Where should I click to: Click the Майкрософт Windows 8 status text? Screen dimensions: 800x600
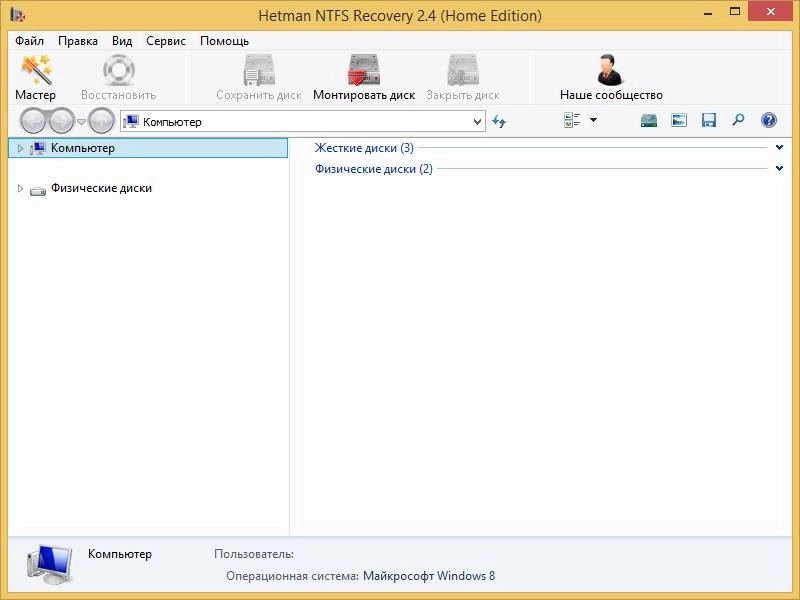coord(429,576)
